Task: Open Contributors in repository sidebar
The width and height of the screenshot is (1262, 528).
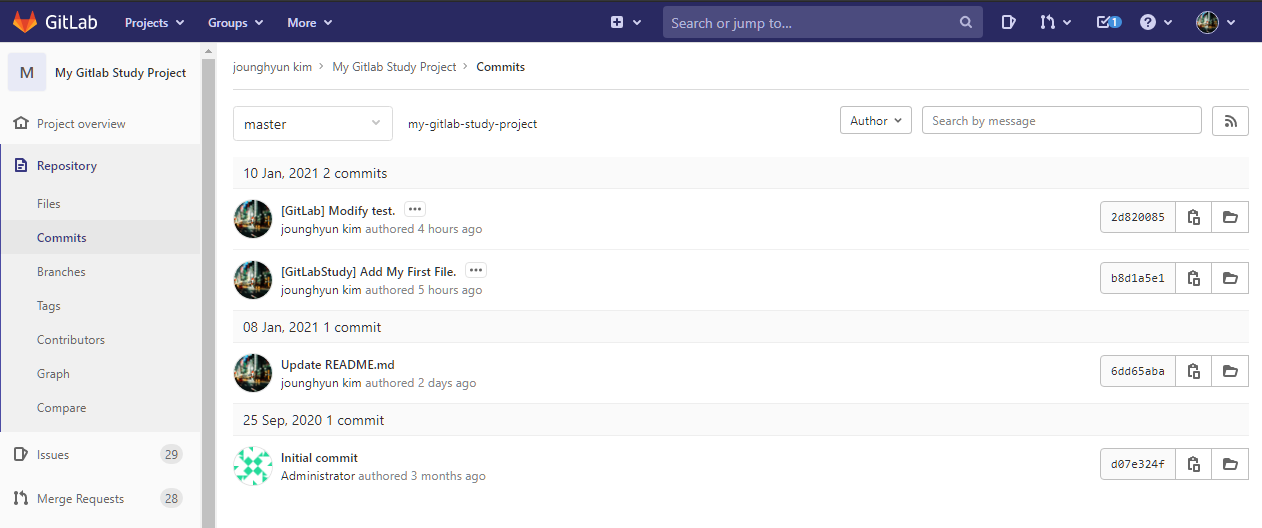Action: (x=71, y=339)
